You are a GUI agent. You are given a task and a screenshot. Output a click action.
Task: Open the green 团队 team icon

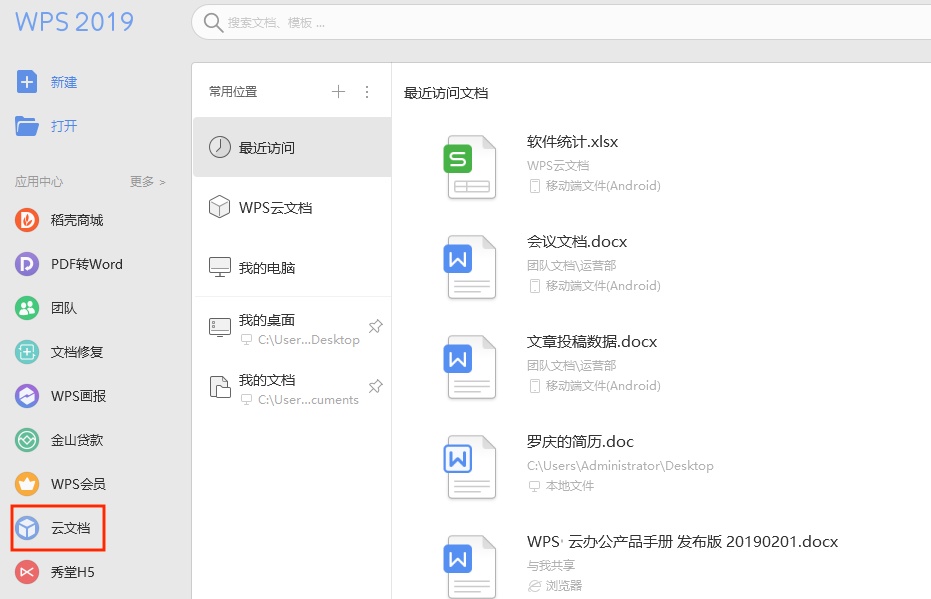[27, 308]
